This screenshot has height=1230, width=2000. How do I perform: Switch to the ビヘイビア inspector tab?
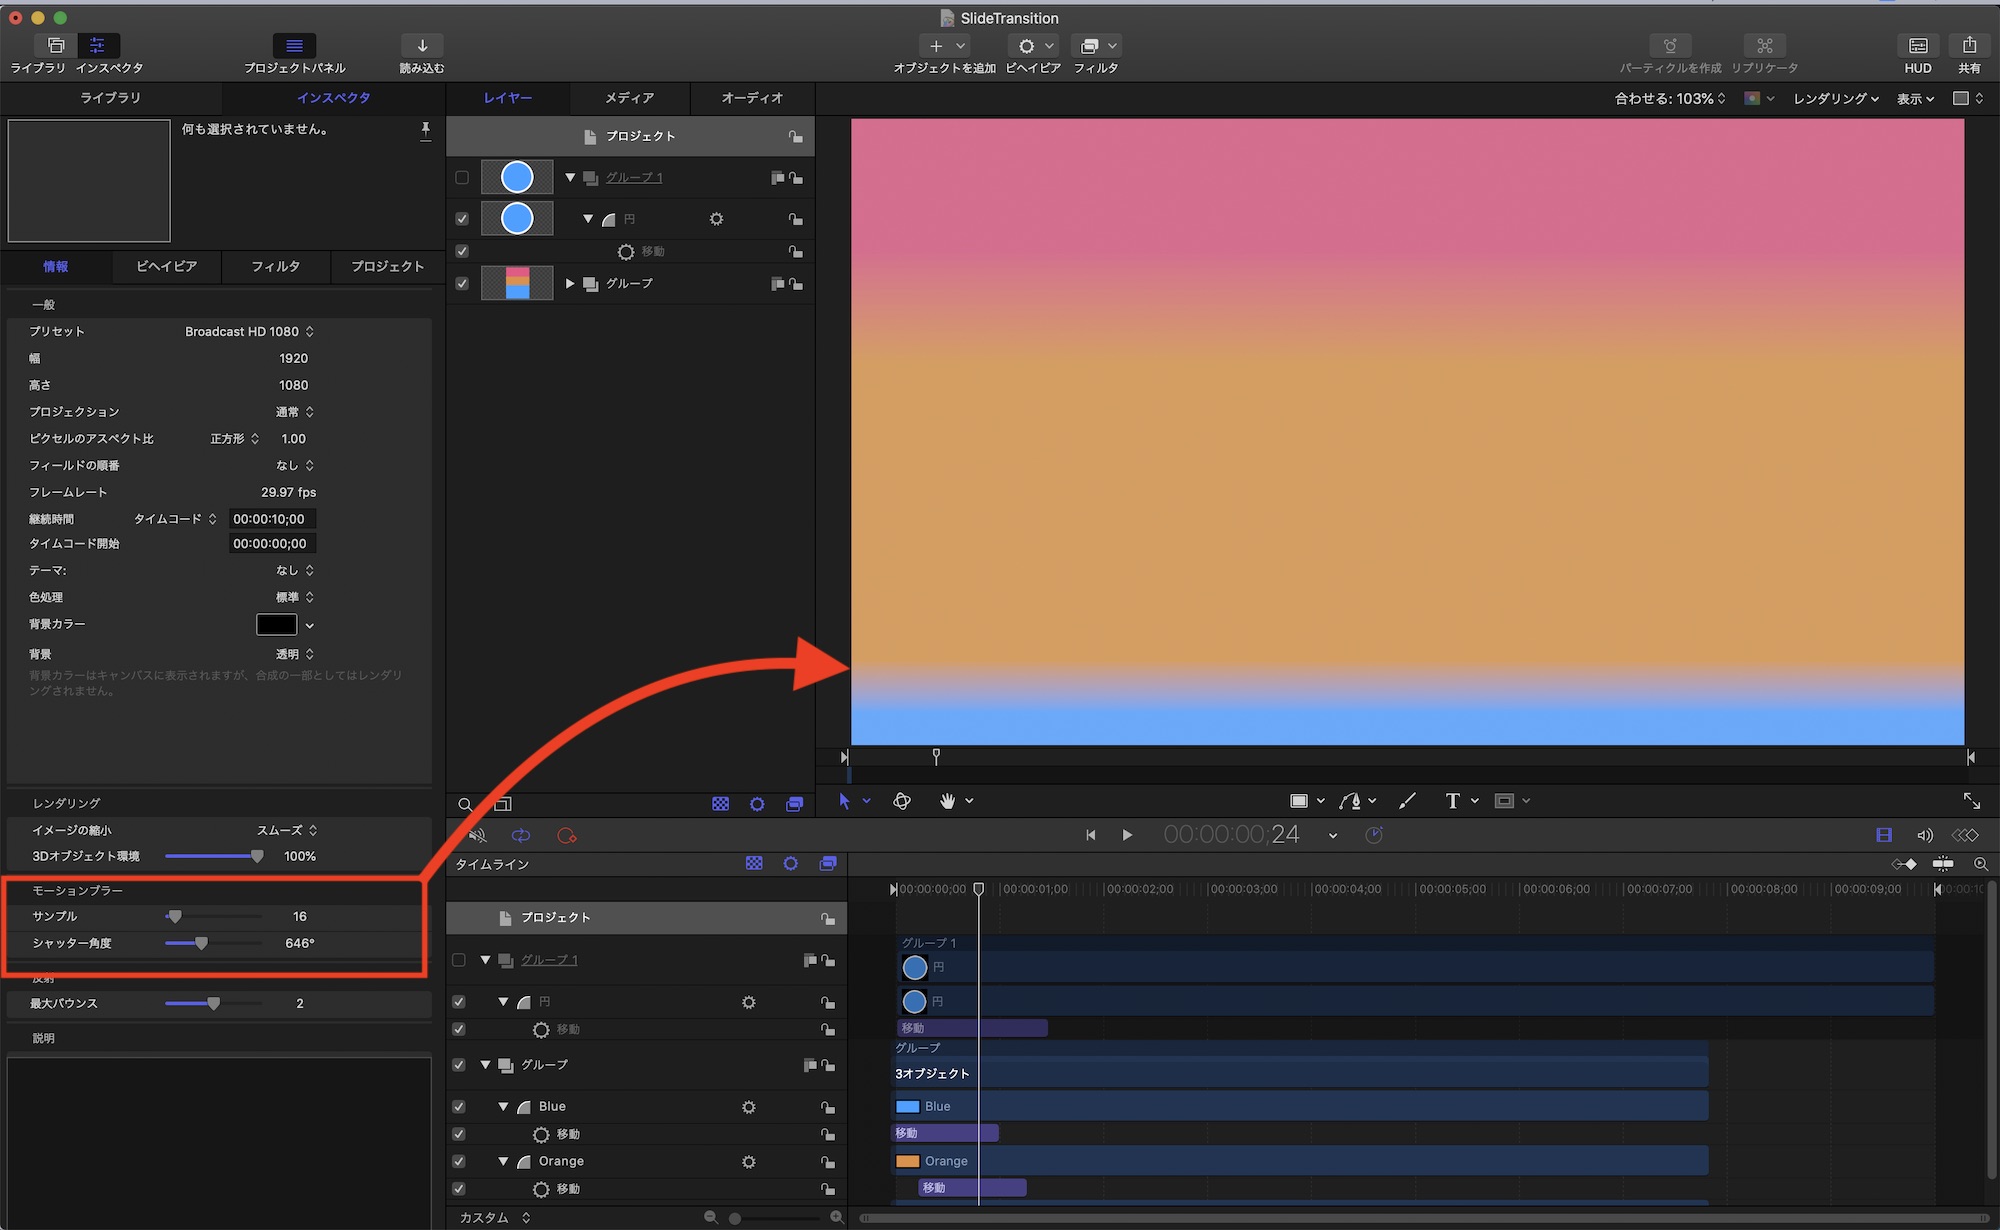166,267
